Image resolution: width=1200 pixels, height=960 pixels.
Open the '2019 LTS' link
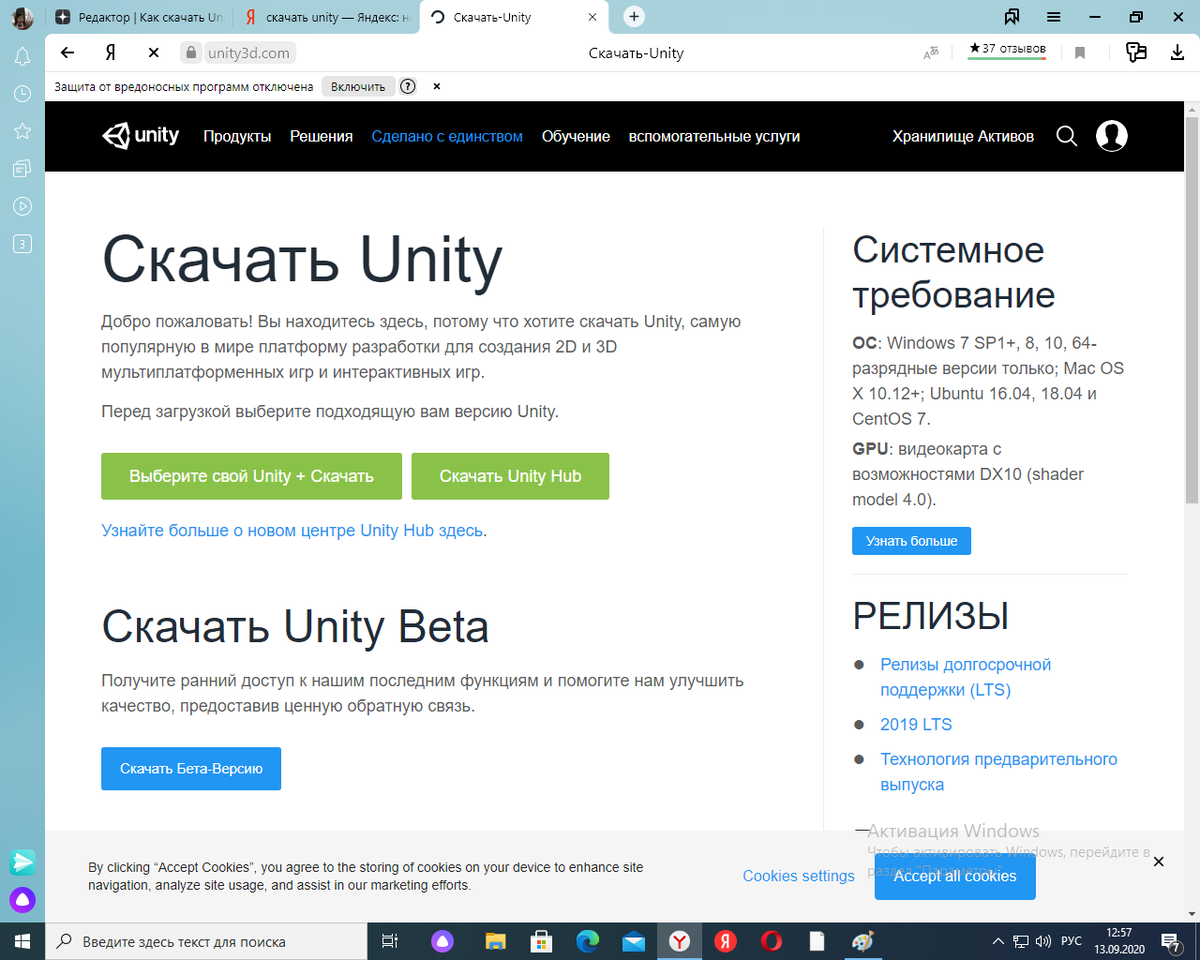click(x=916, y=724)
